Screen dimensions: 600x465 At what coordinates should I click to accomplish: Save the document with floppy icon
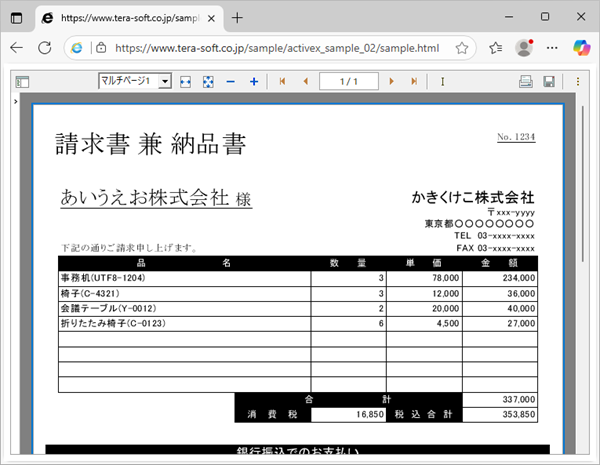click(x=549, y=82)
